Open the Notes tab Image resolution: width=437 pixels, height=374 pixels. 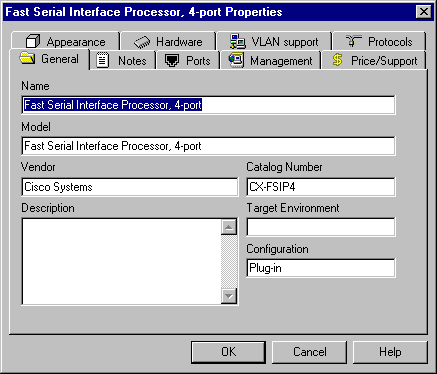(x=122, y=61)
